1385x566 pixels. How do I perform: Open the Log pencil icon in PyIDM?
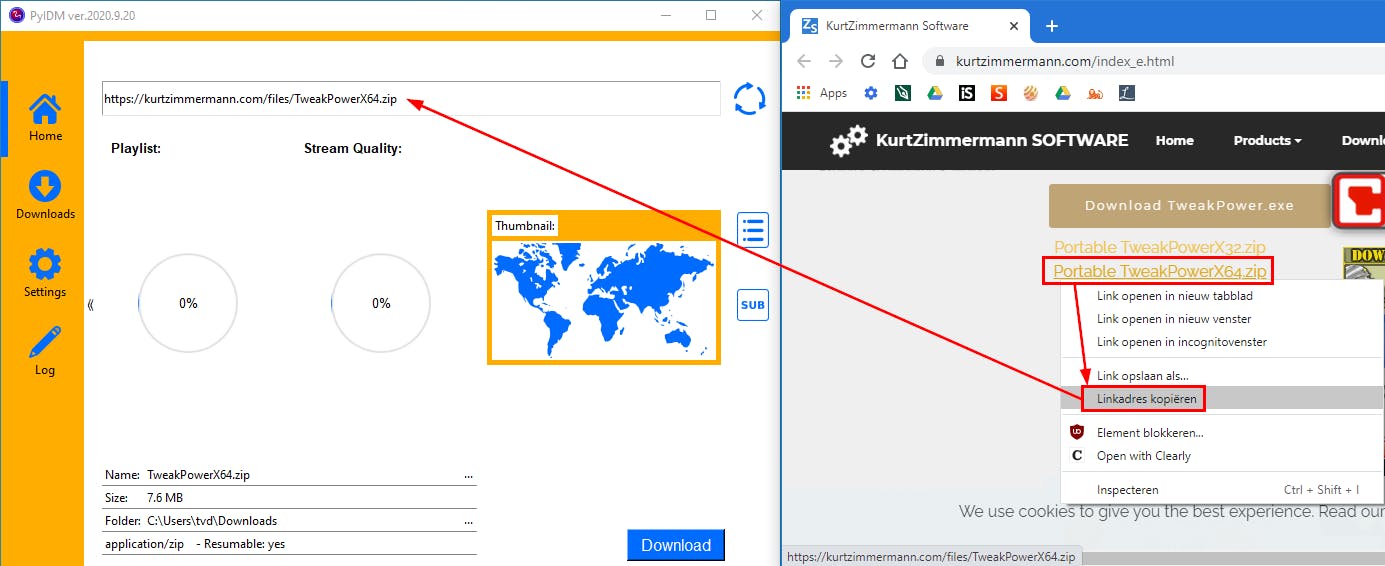click(x=45, y=351)
